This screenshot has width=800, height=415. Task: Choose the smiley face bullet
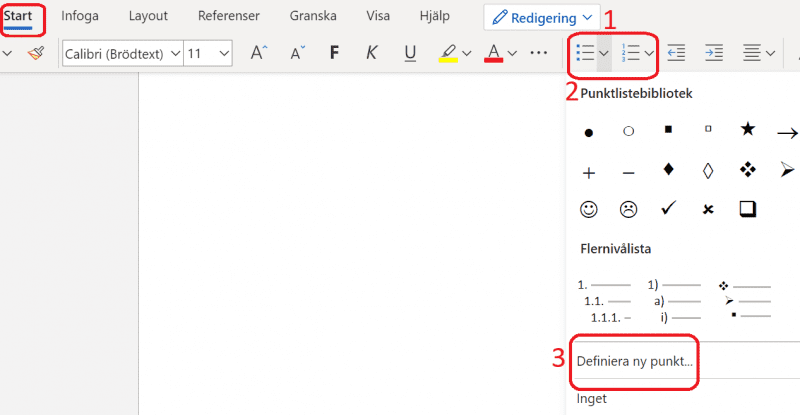coord(589,209)
